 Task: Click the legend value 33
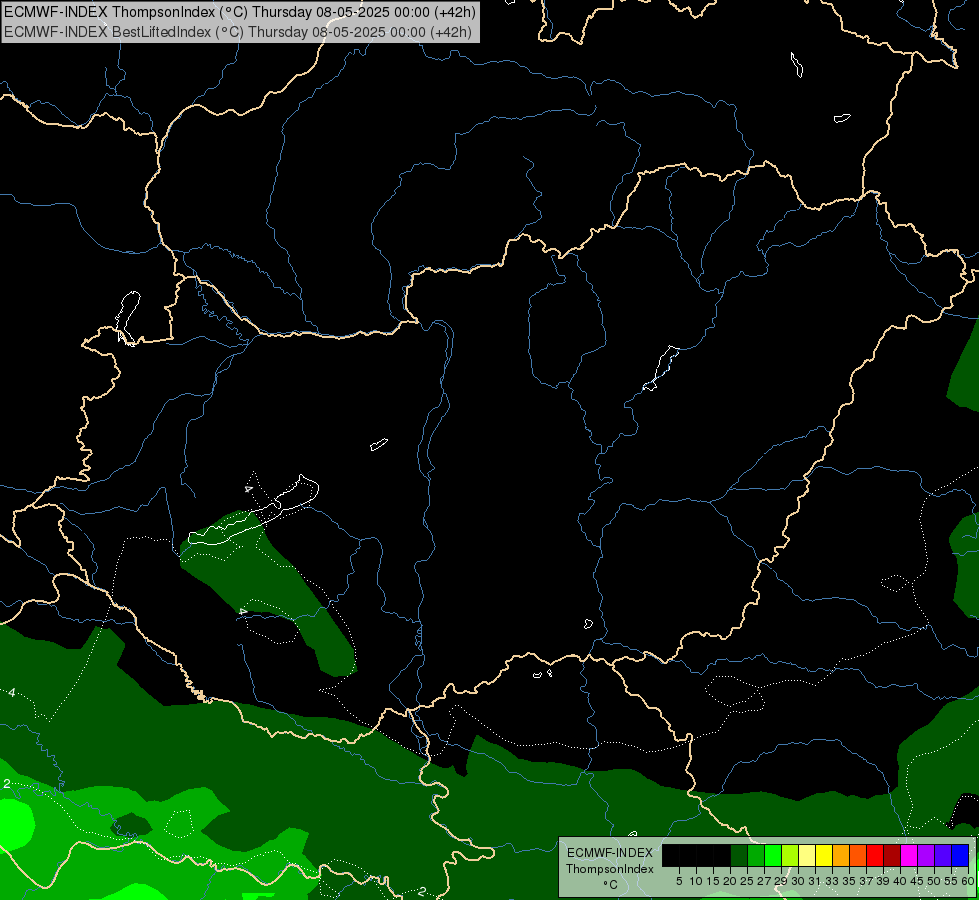832,881
